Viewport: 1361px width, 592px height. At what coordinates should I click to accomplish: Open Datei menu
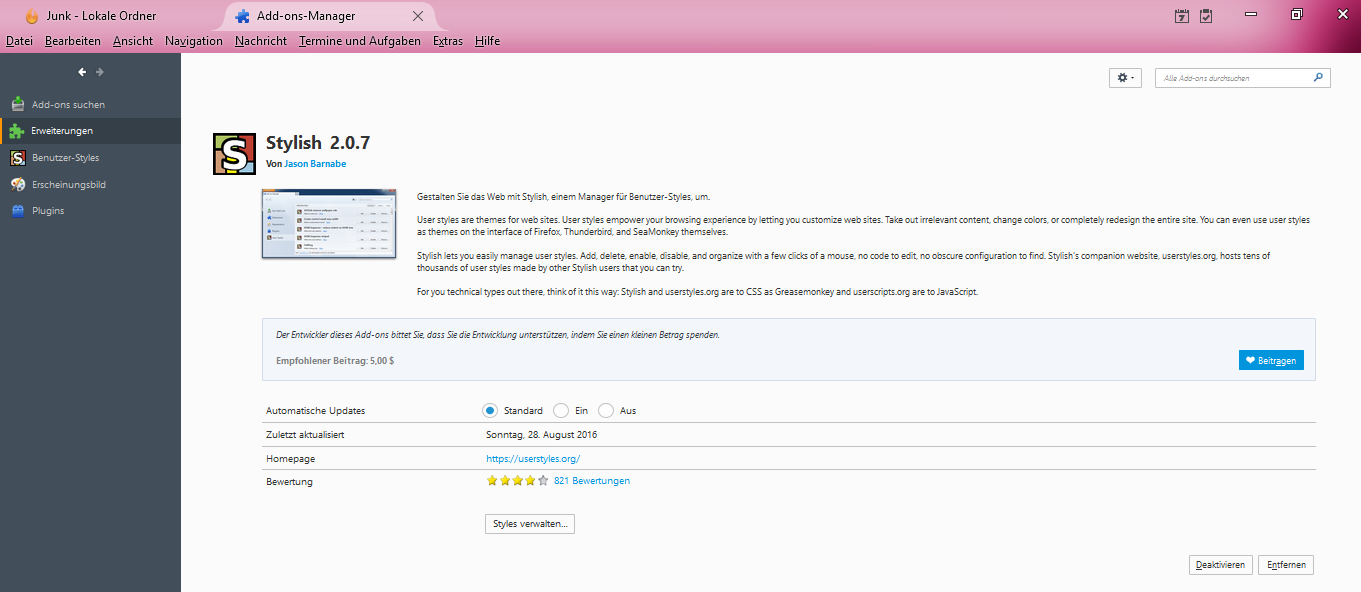click(x=20, y=41)
